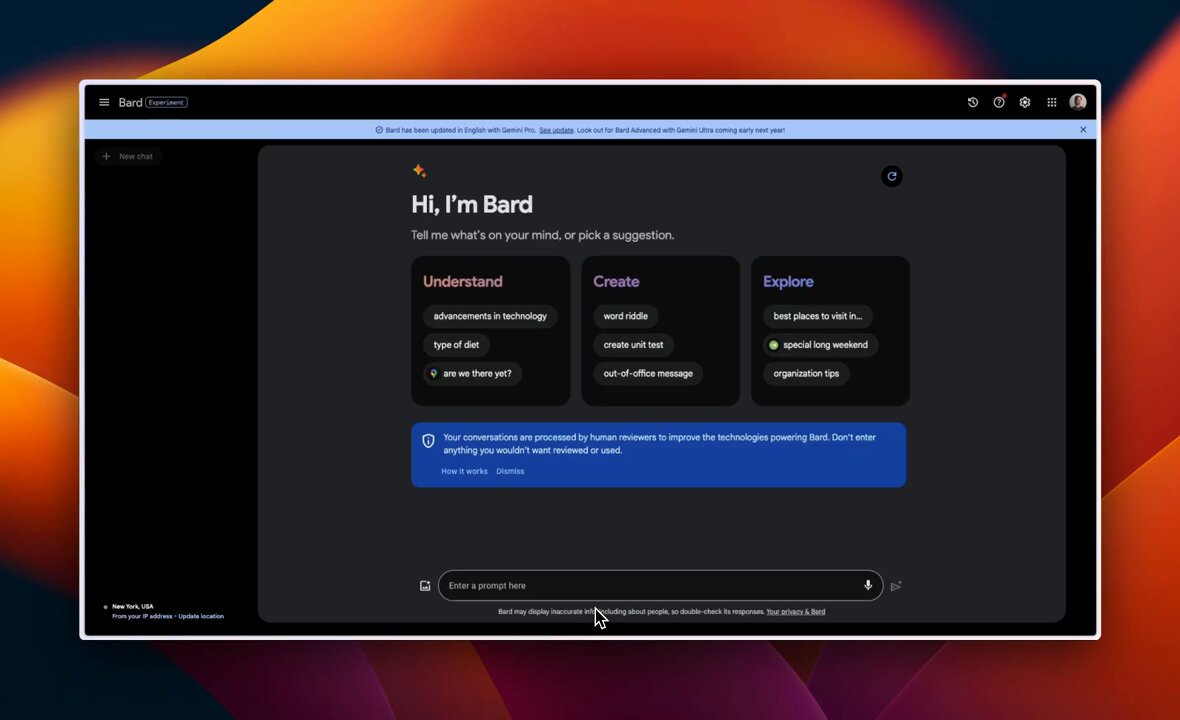
Task: Open the account profile avatar
Action: pos(1078,102)
